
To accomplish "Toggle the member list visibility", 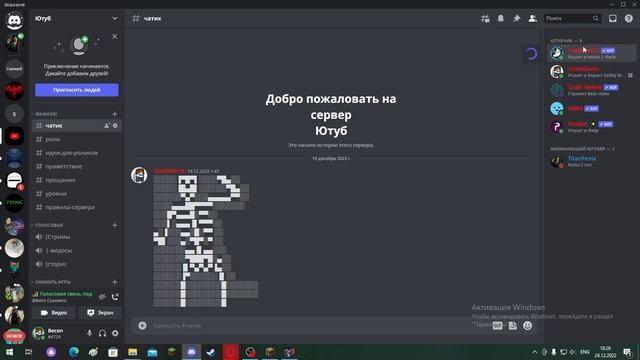I will pos(533,18).
